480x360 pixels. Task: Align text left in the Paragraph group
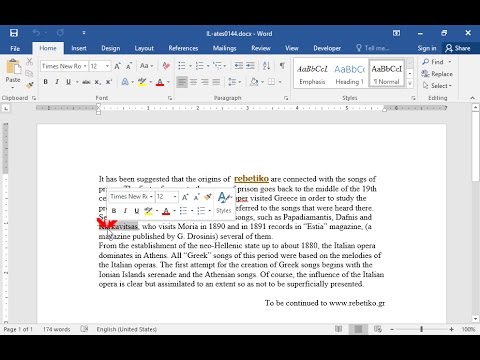tap(182, 82)
